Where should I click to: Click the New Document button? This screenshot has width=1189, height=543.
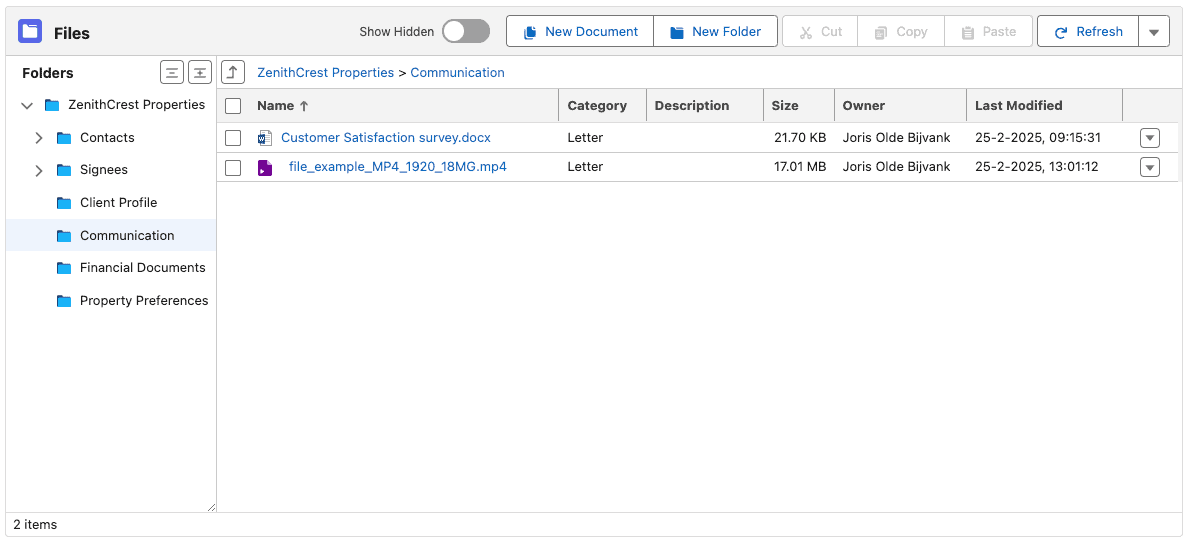click(x=580, y=32)
